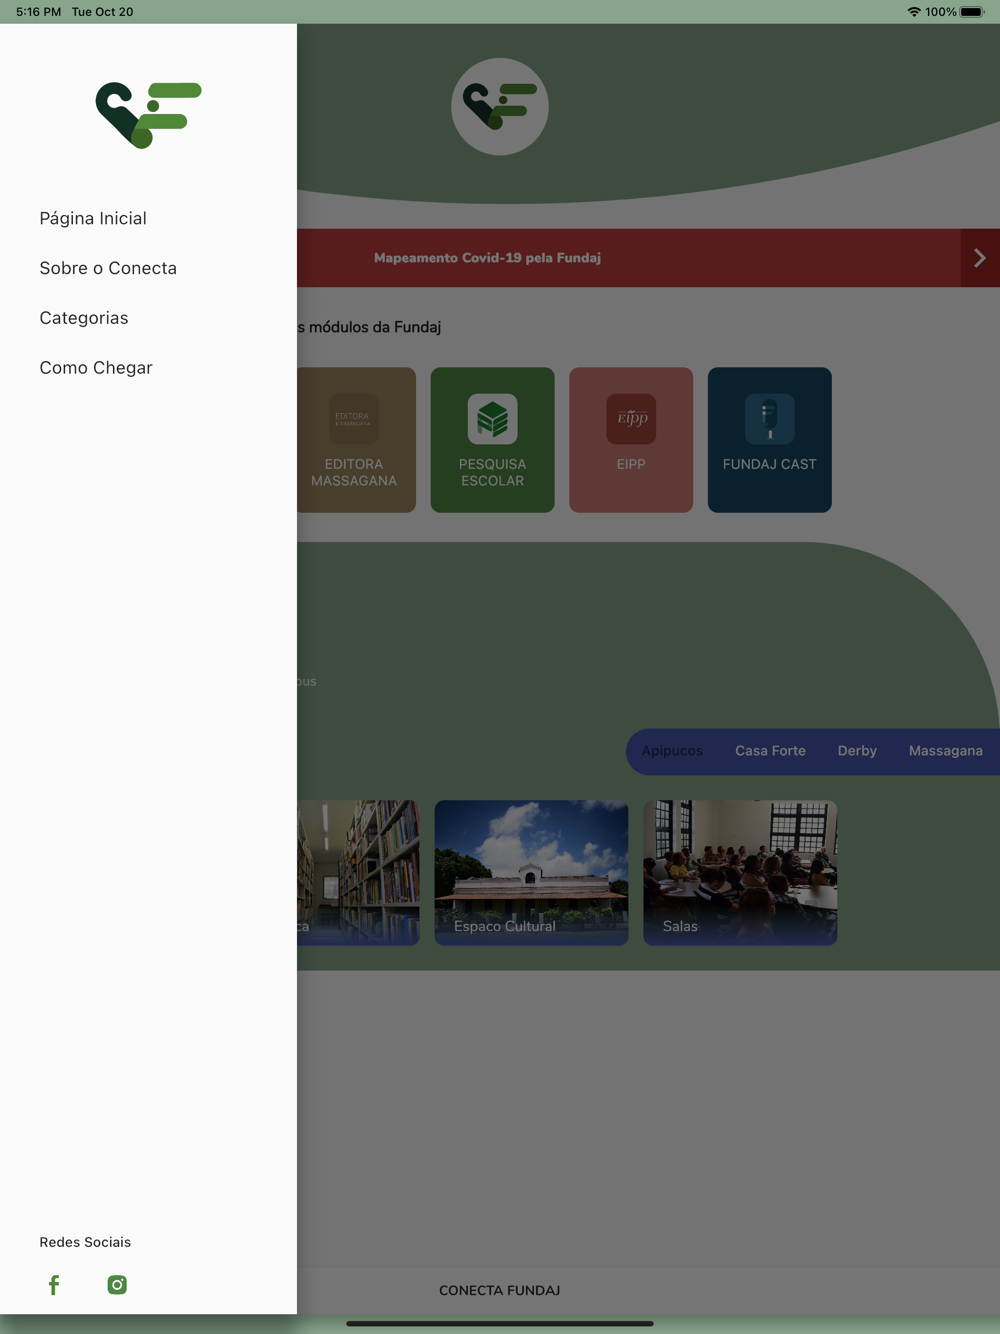Screen dimensions: 1000x1334
Task: Expand the Covid-19 banner with the chevron arrow
Action: click(980, 258)
